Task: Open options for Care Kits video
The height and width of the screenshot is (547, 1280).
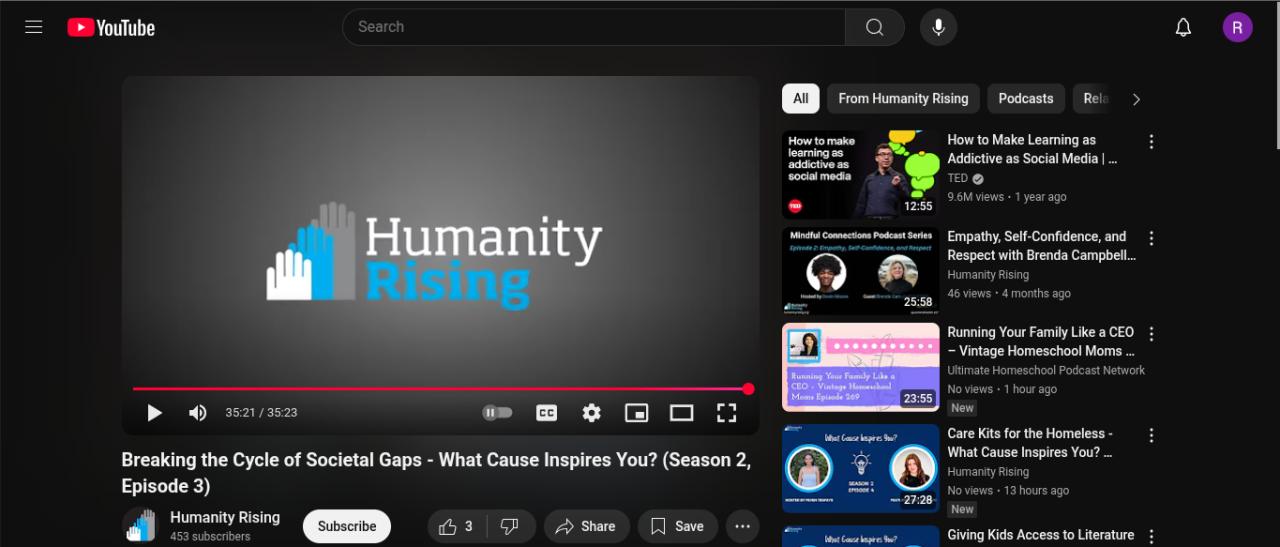Action: point(1151,436)
